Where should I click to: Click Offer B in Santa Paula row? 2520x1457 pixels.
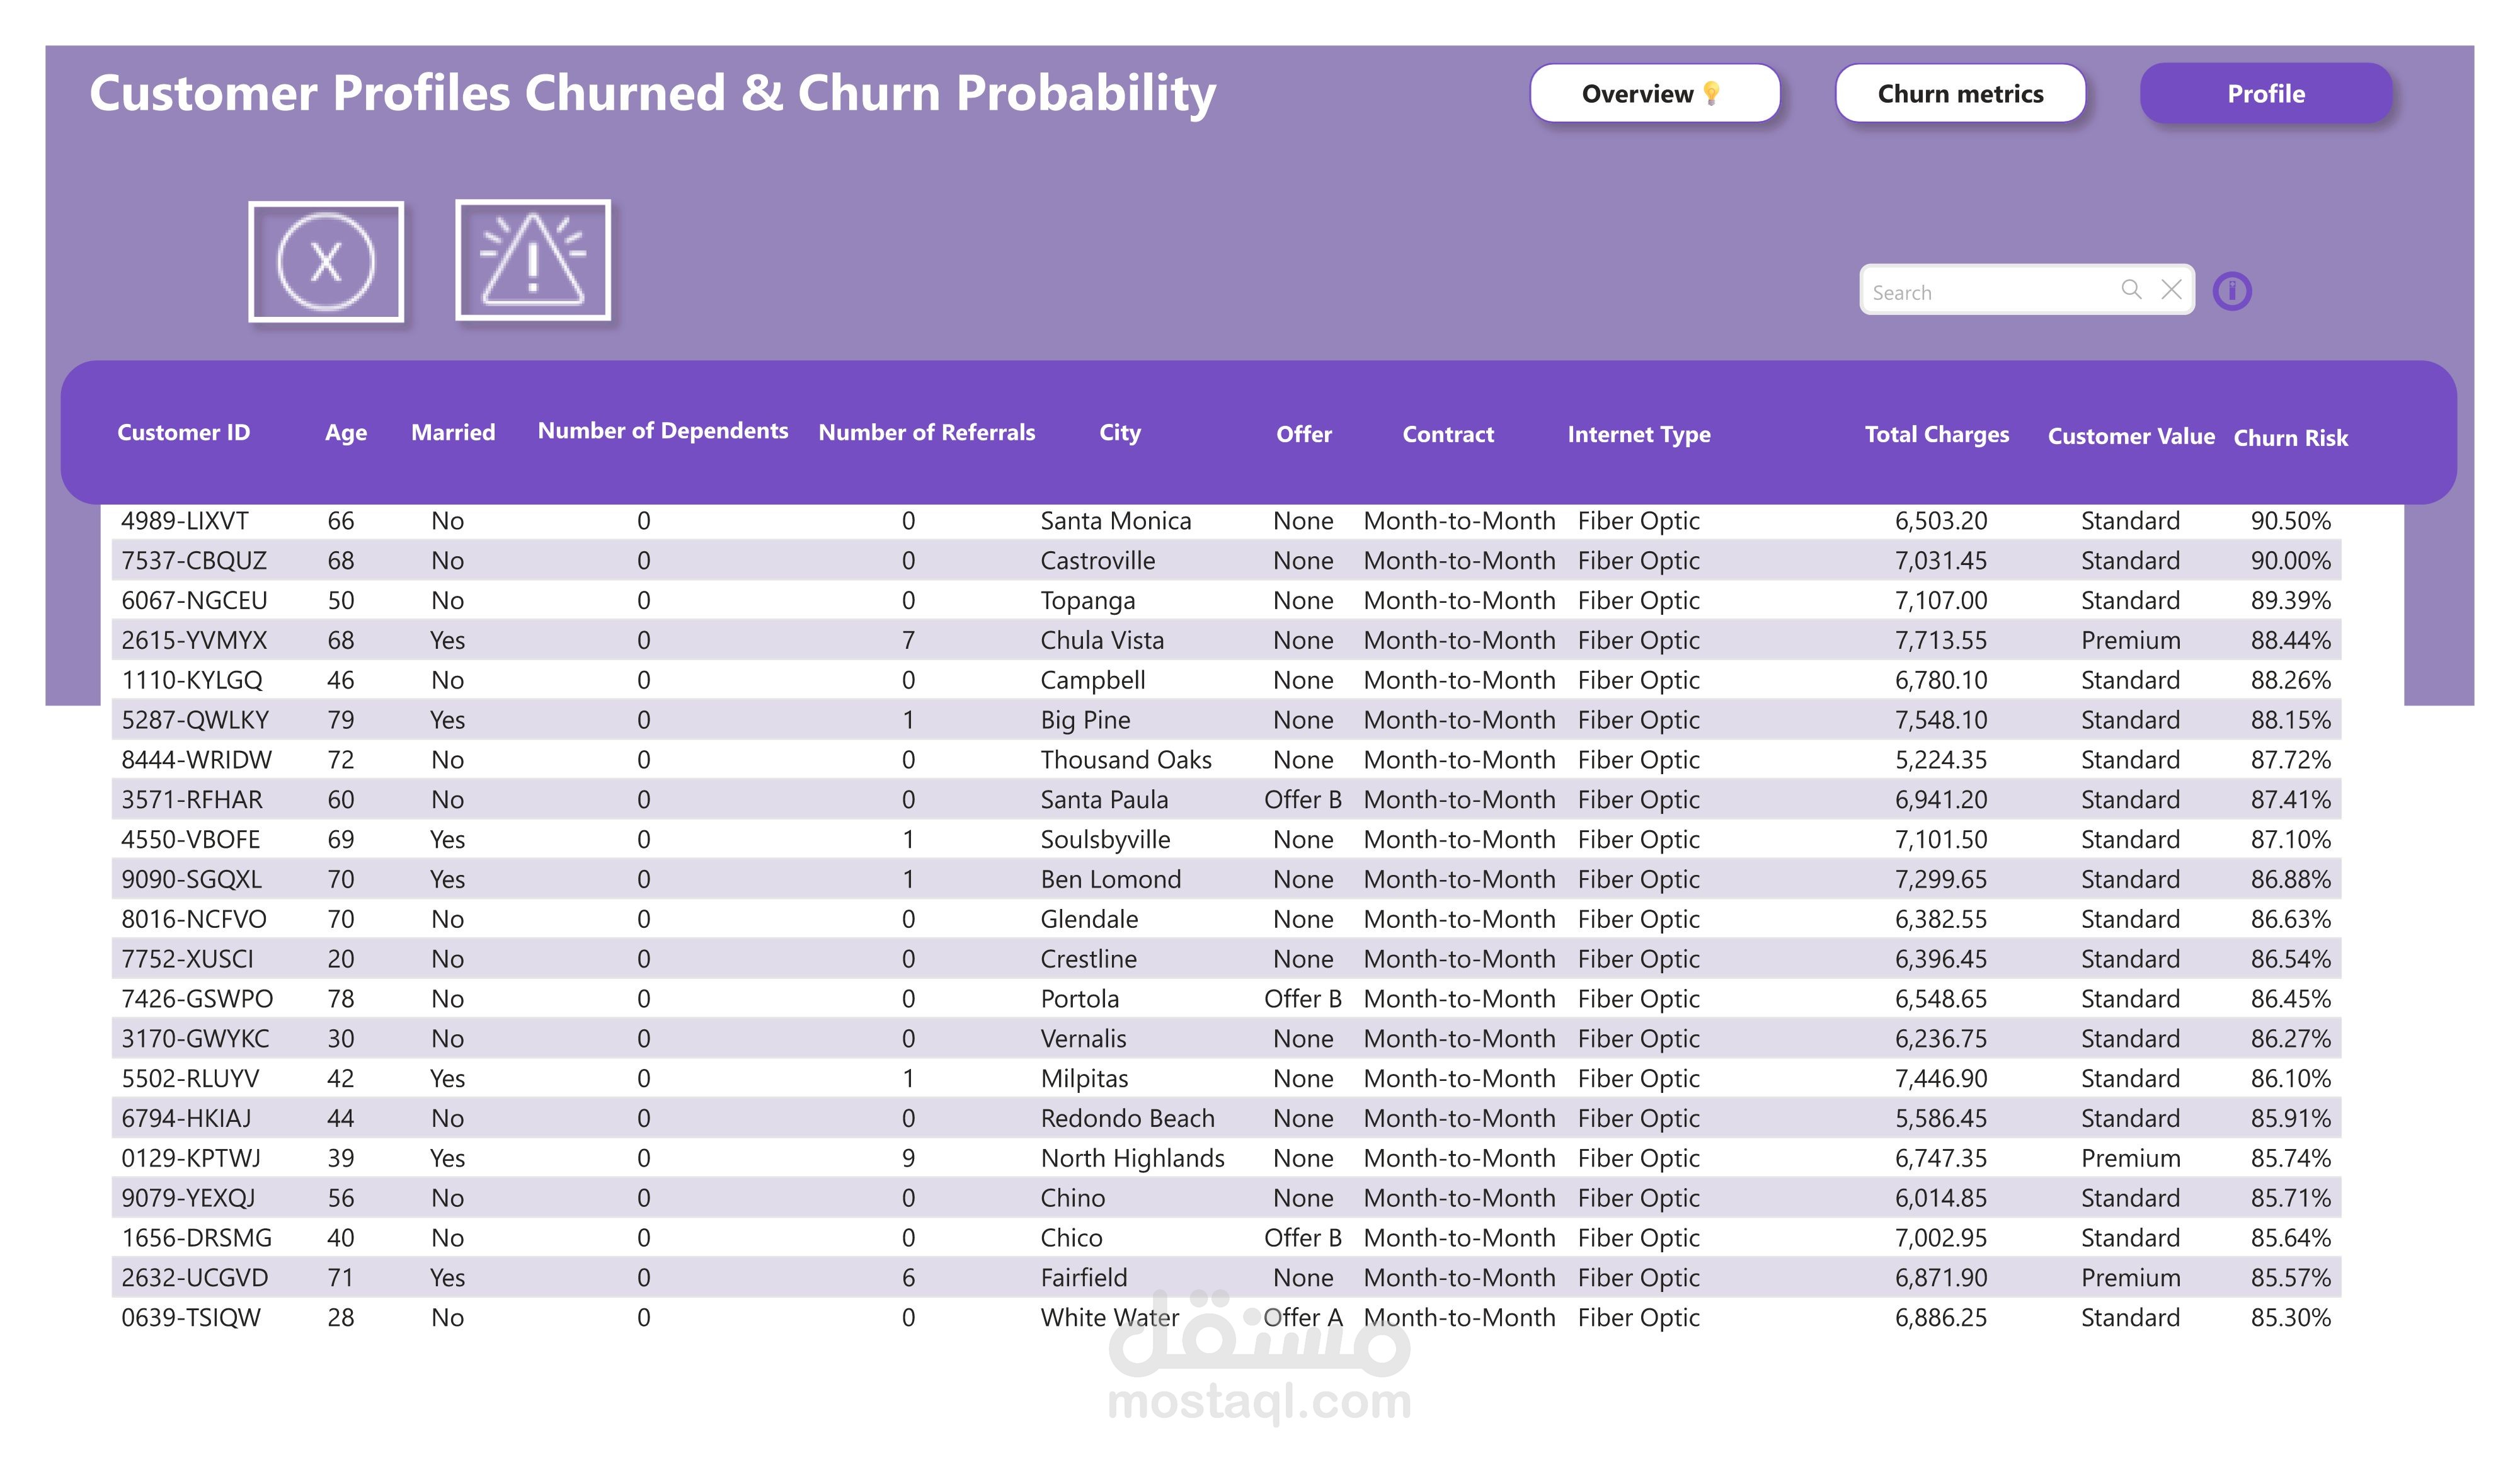click(1303, 800)
